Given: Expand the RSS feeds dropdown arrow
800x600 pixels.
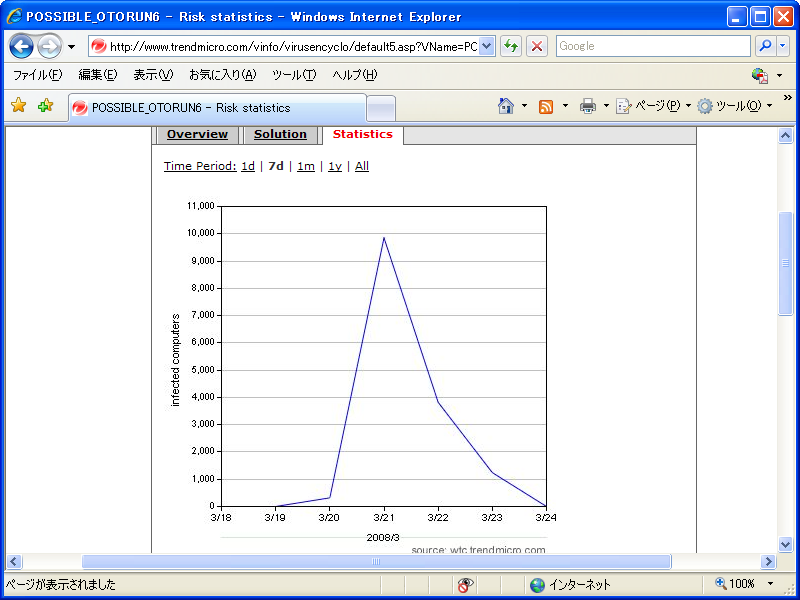Looking at the screenshot, I should click(565, 106).
